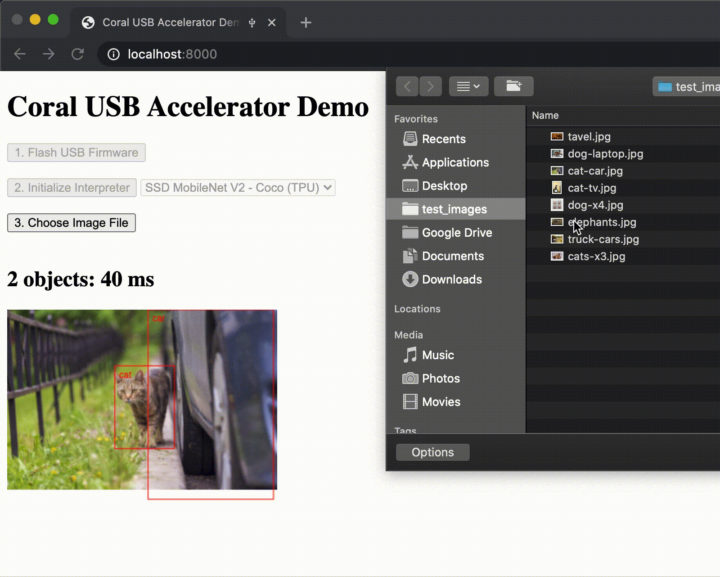Open a new browser tab
Image resolution: width=720 pixels, height=577 pixels.
[x=306, y=22]
